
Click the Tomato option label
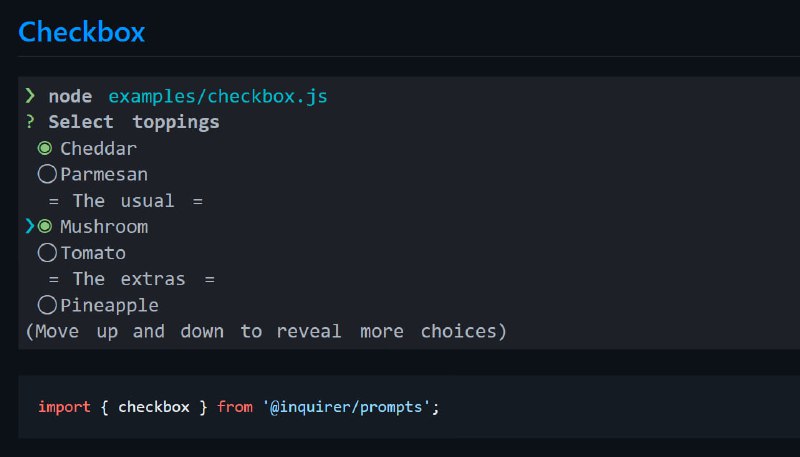93,253
